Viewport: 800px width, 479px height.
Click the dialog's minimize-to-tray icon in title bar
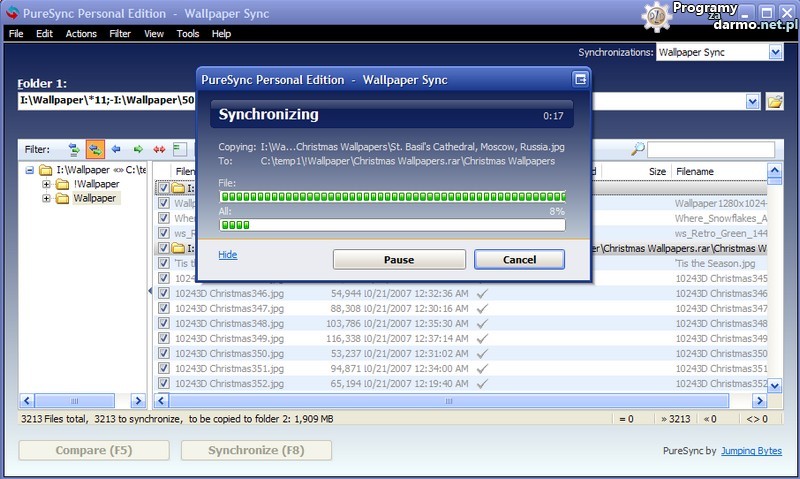578,79
